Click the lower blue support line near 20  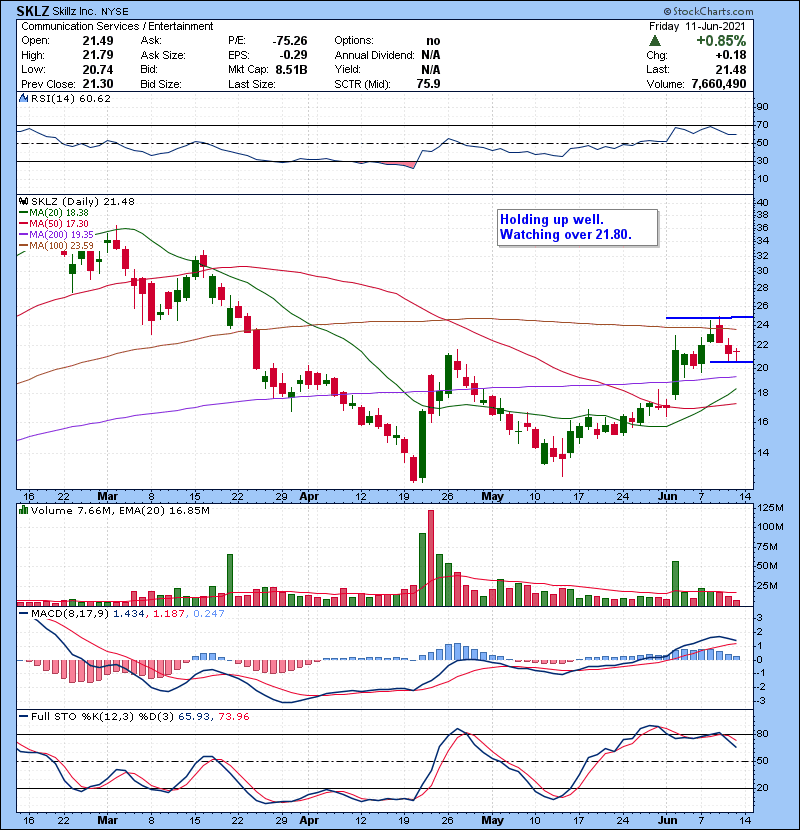click(731, 362)
